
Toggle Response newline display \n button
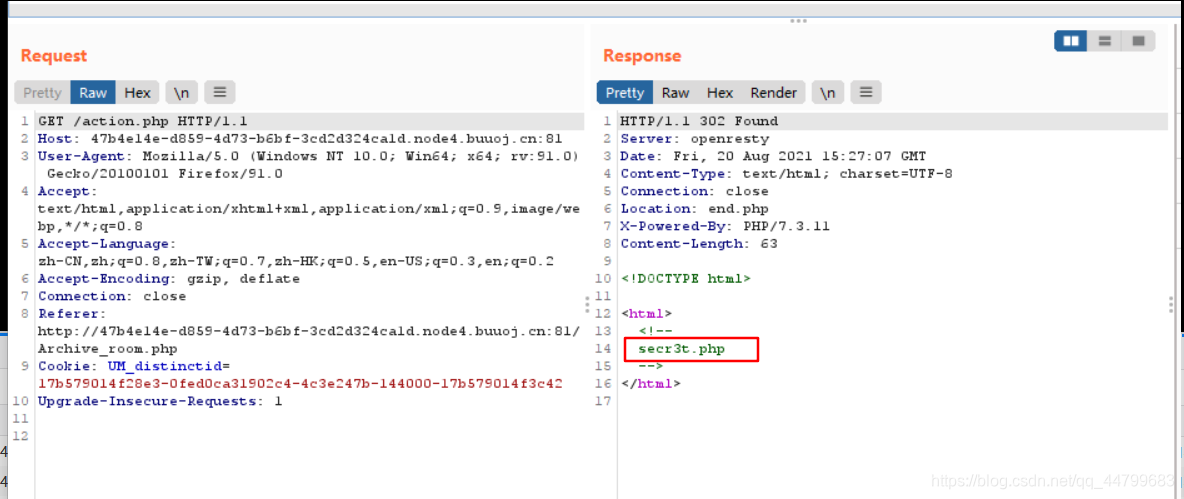[x=828, y=92]
